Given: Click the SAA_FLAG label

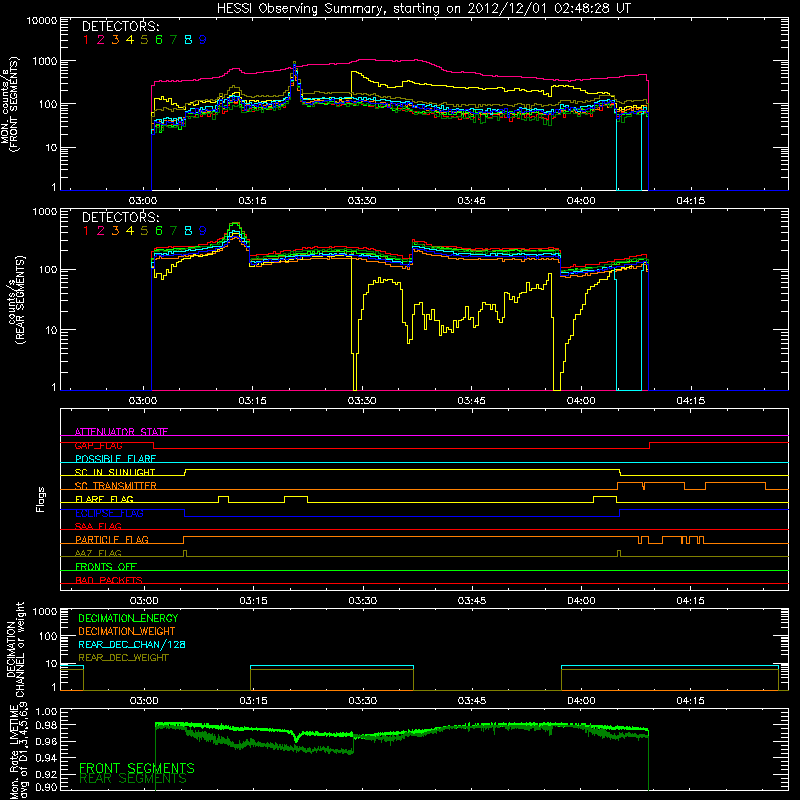Looking at the screenshot, I should pos(98,526).
